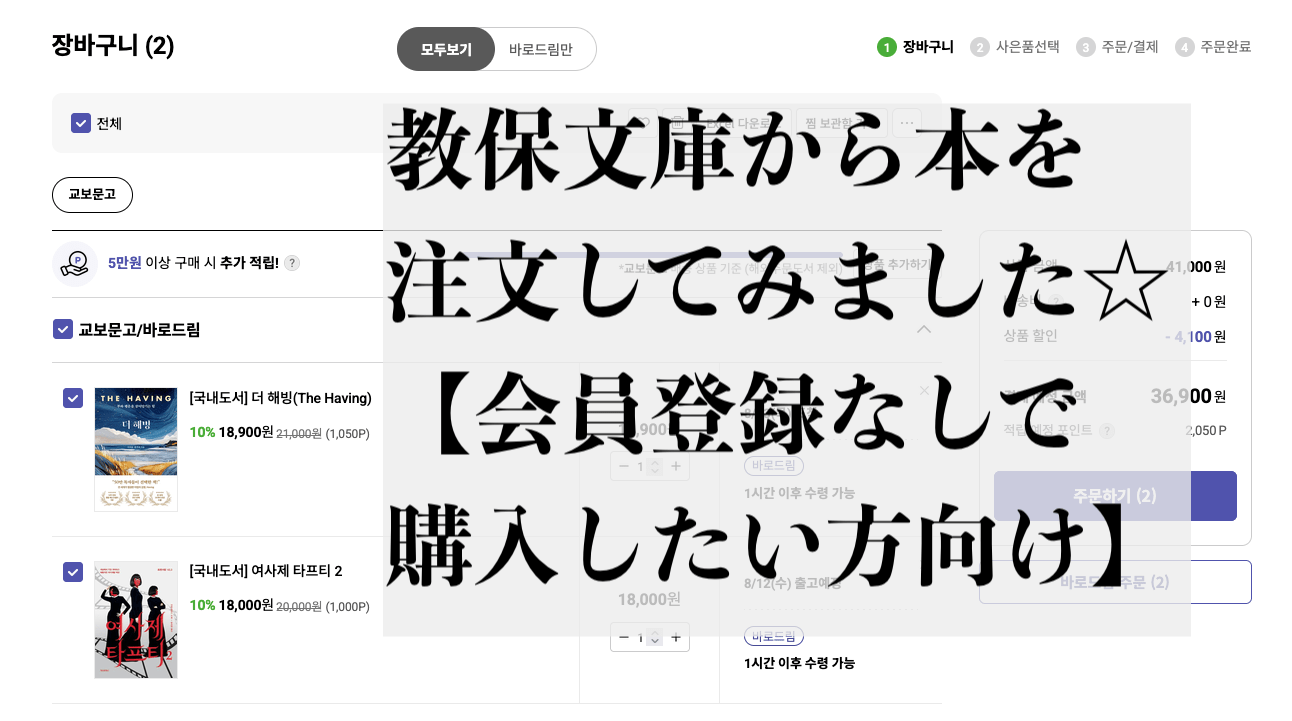Switch to the 모두보기 tab
Image resolution: width=1292 pixels, height=721 pixels.
pos(446,49)
